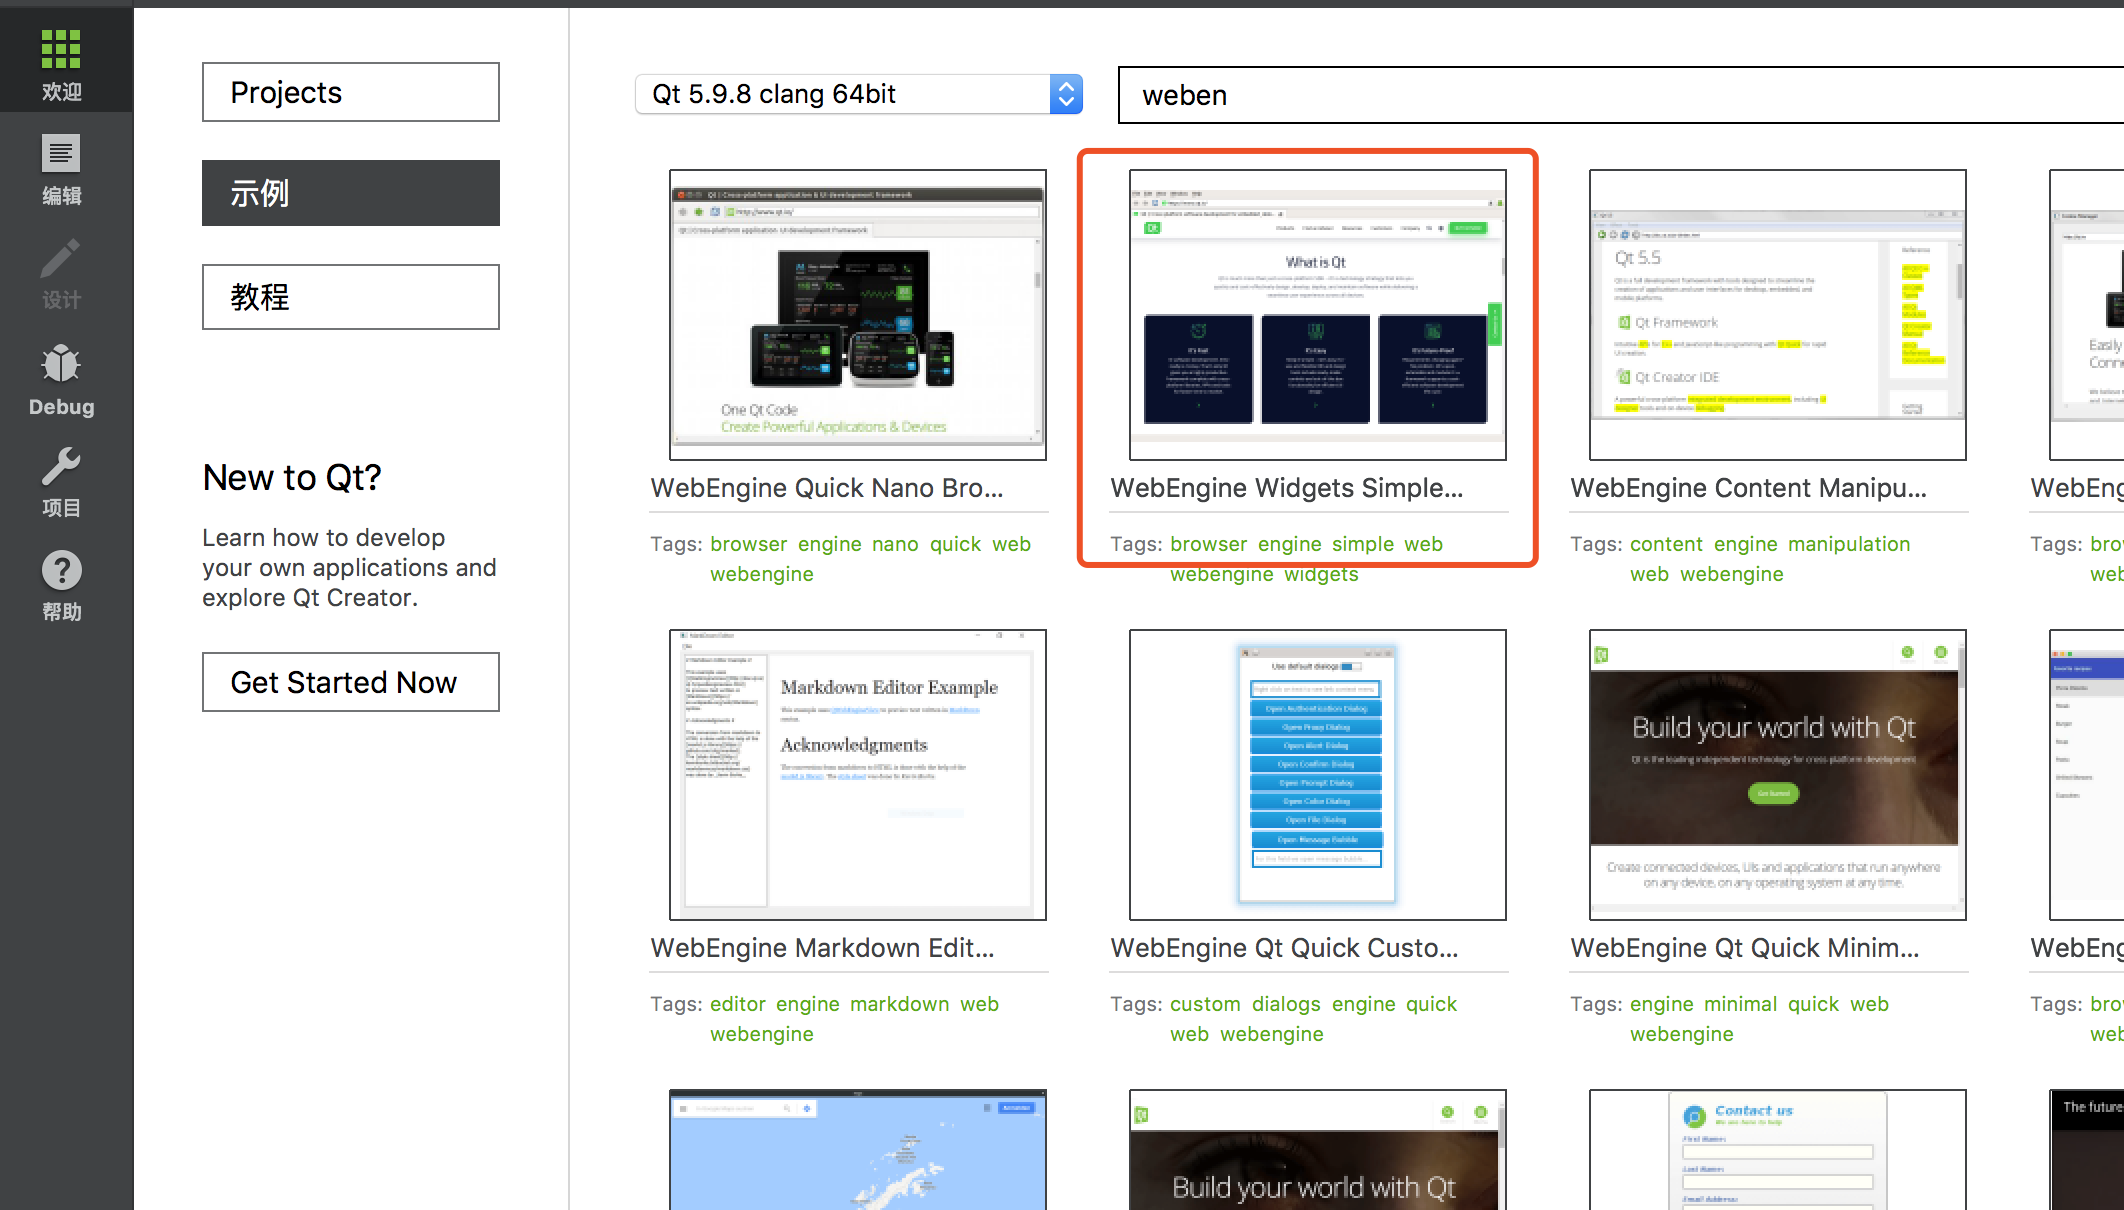Click the 'dialogs' tag under Quick Custom example
The width and height of the screenshot is (2124, 1210).
[1286, 1004]
